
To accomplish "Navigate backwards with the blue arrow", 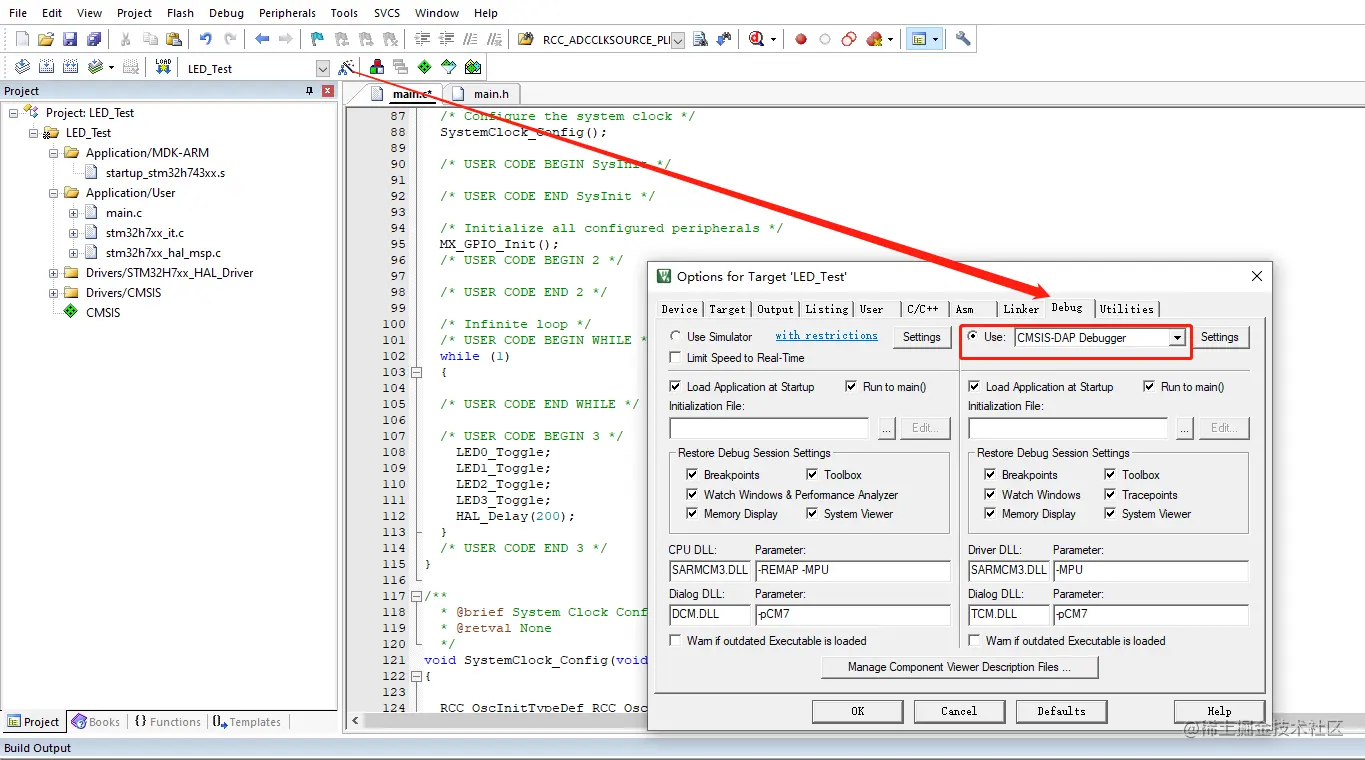I will point(262,39).
